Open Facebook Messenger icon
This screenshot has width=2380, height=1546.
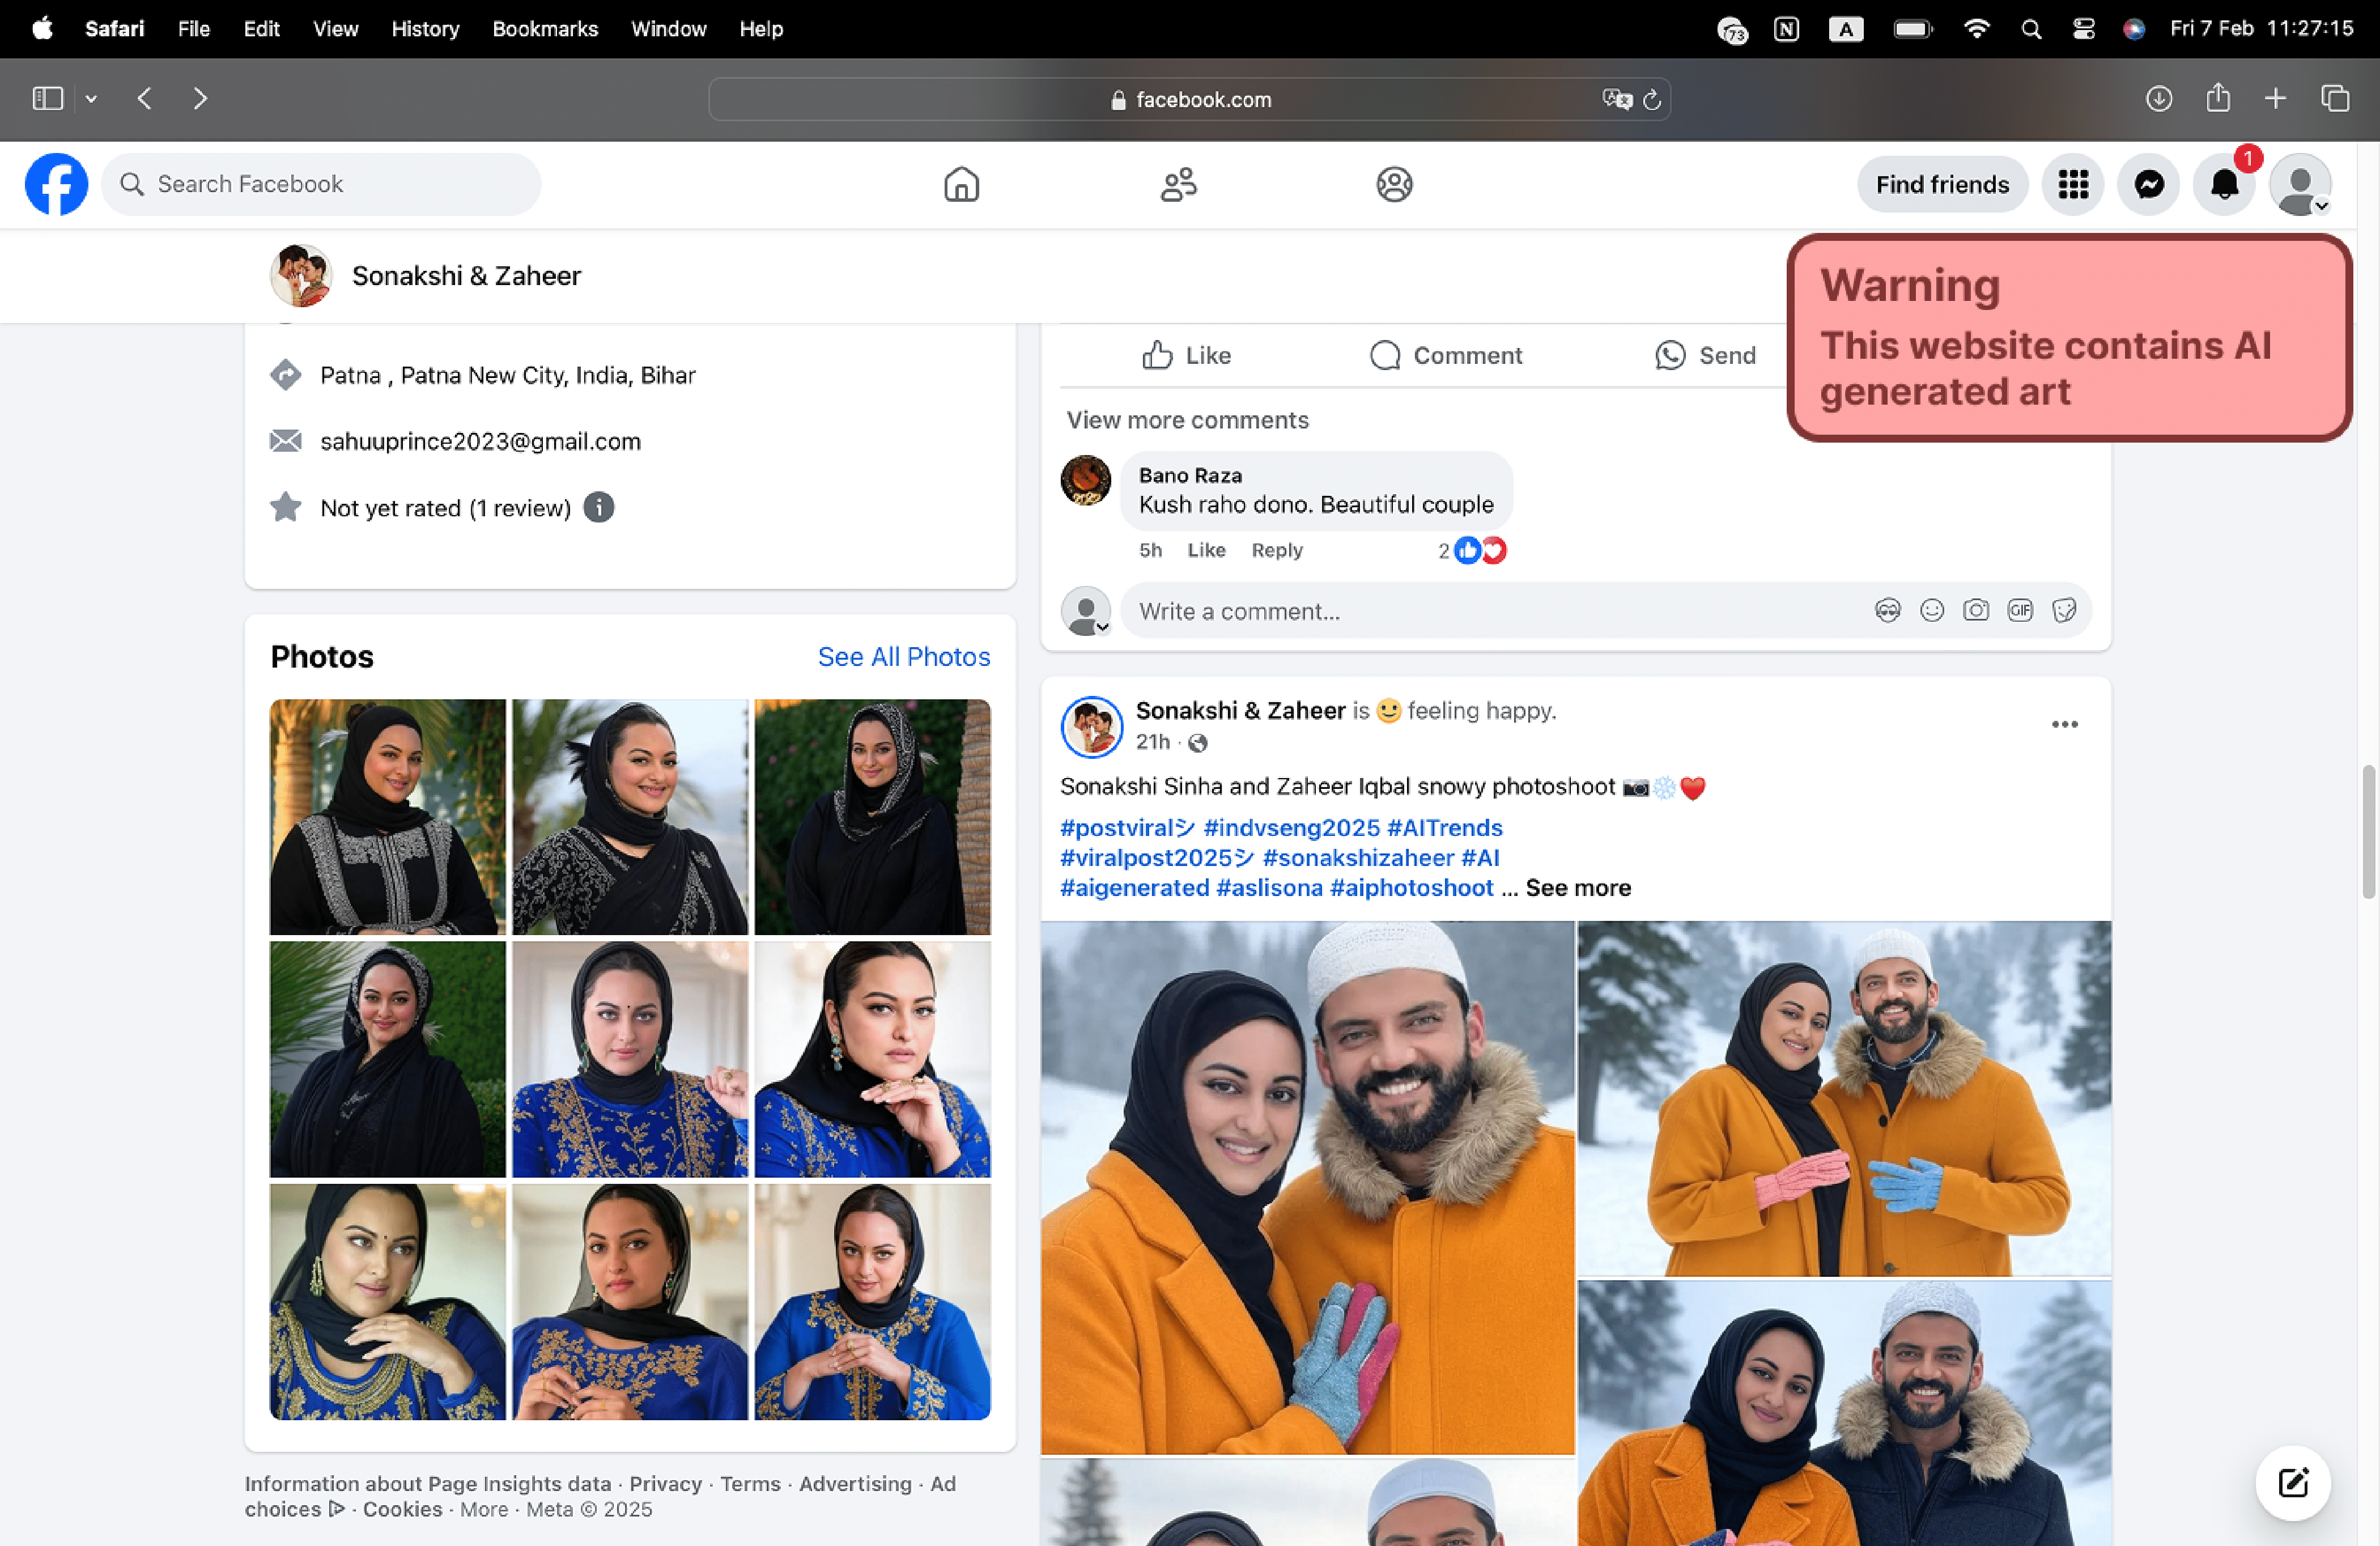coord(2148,184)
